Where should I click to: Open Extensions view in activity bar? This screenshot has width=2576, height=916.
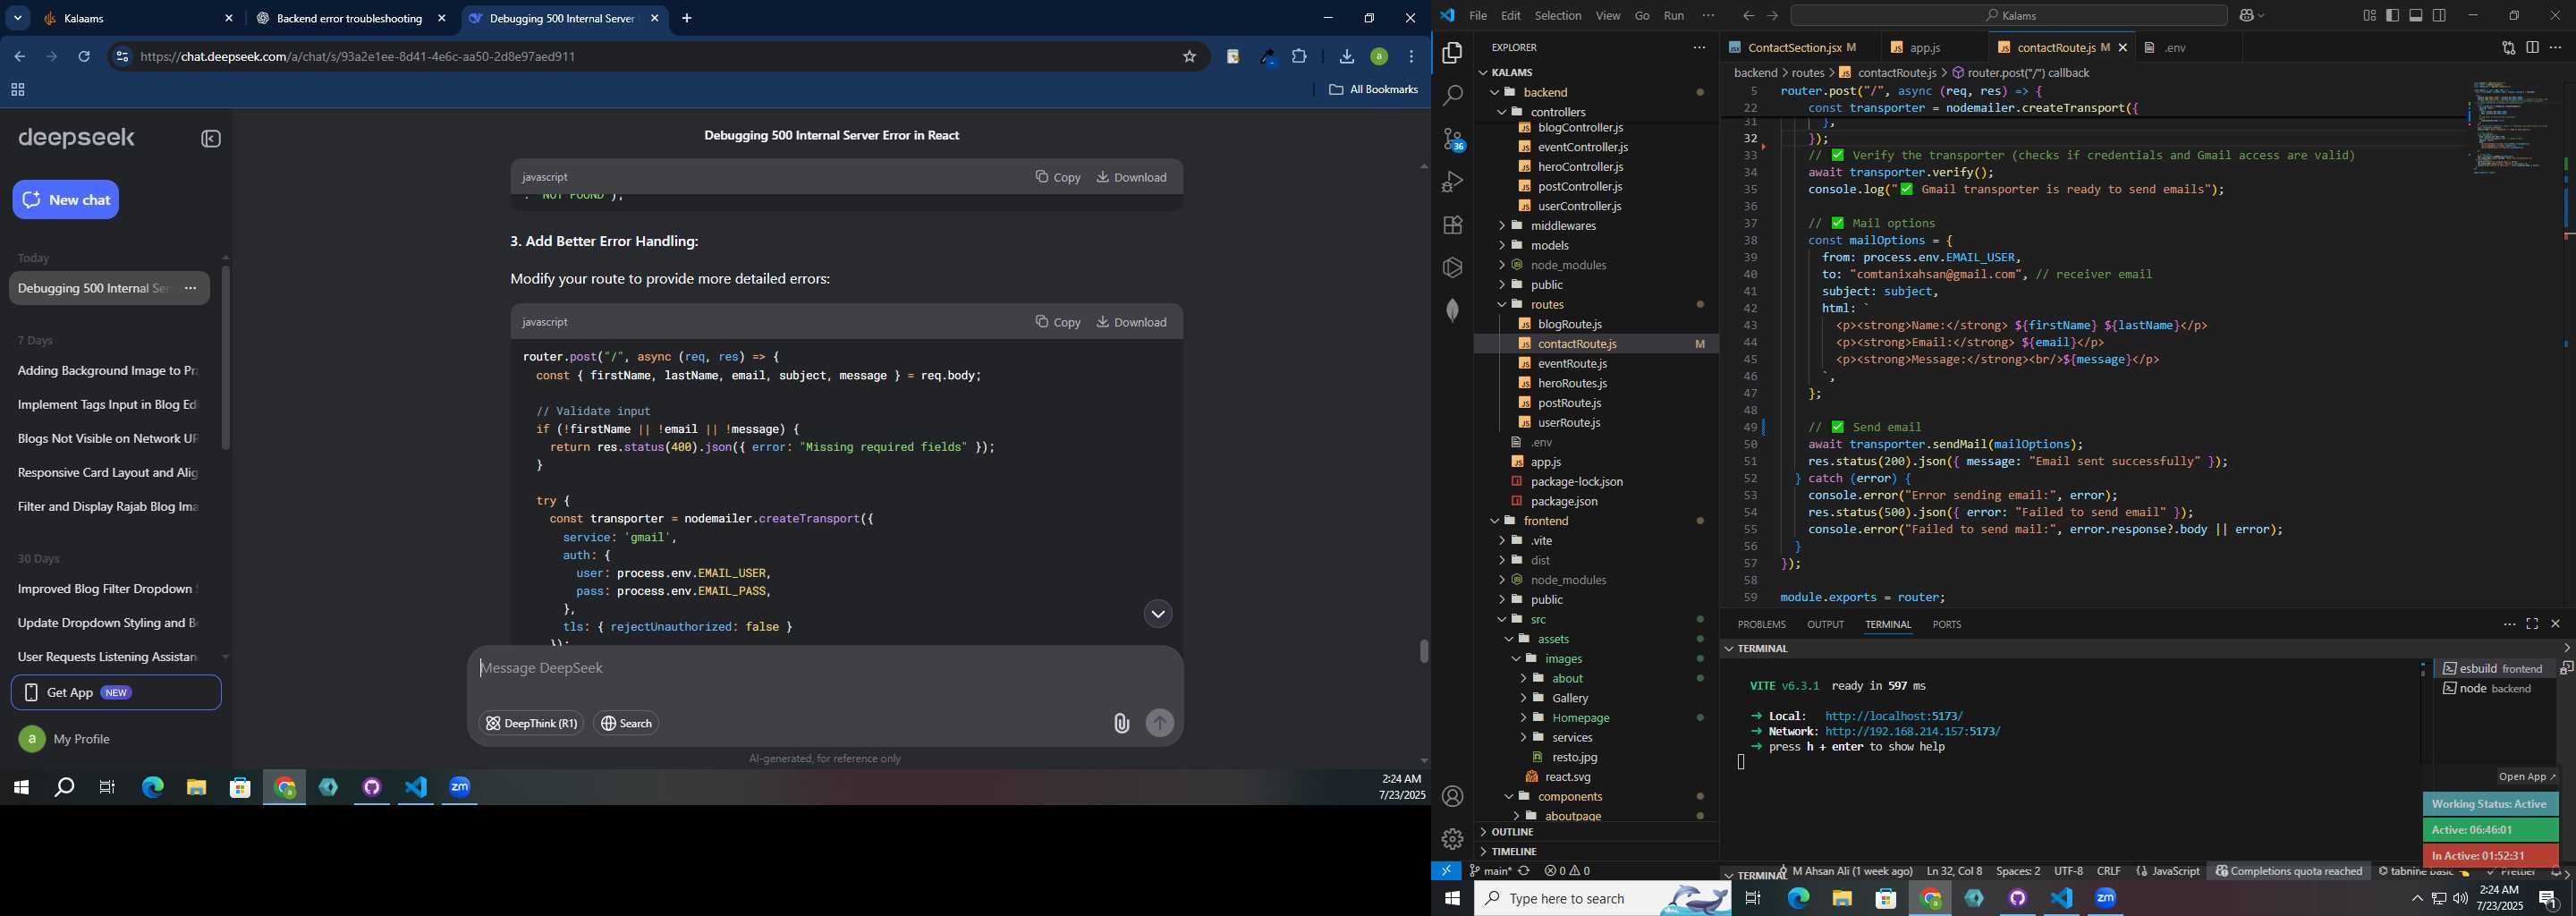click(x=1452, y=225)
